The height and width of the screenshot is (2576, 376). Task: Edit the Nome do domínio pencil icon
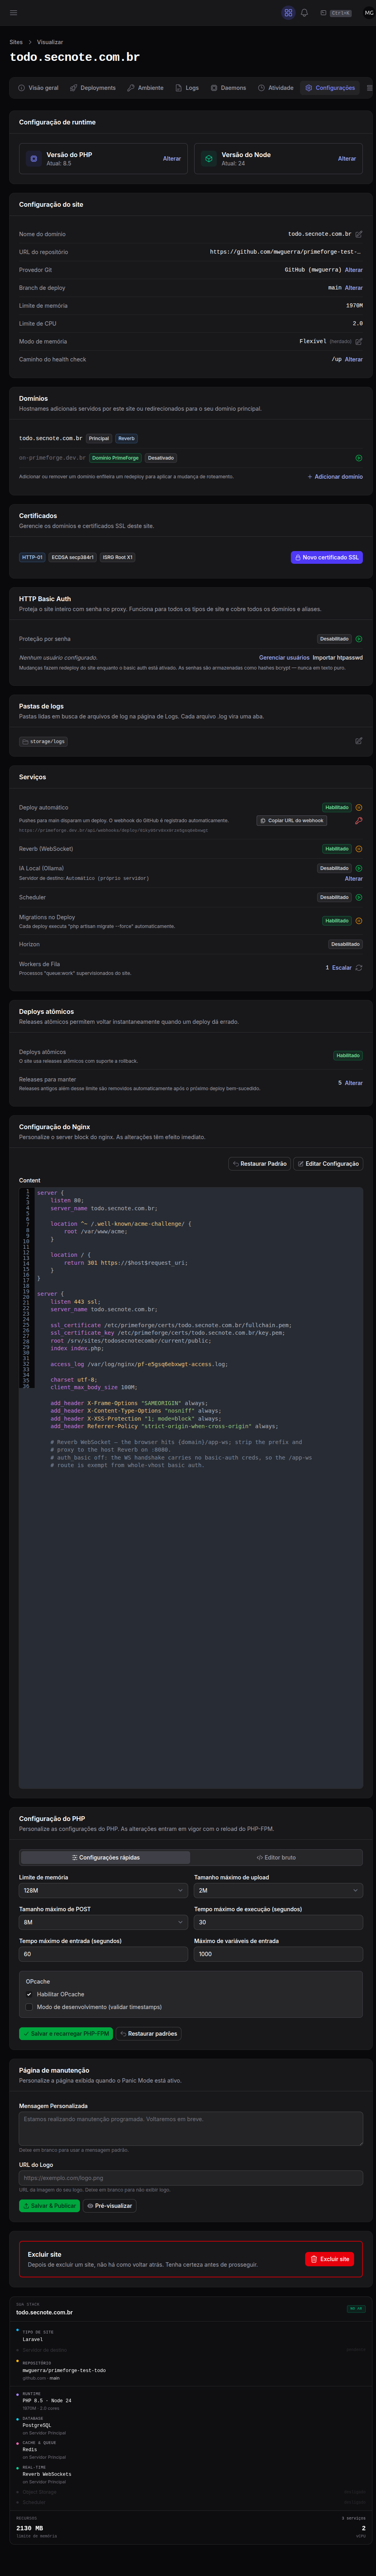coord(359,234)
